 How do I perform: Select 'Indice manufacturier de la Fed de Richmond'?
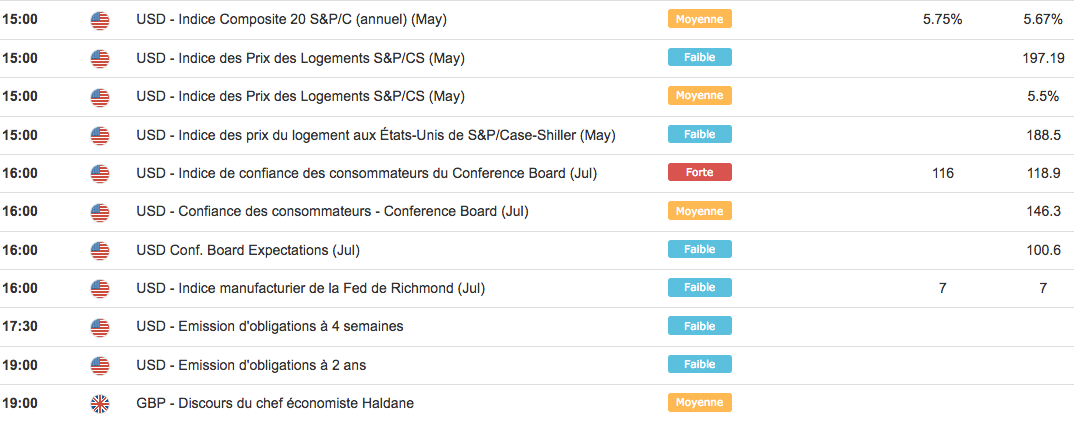[310, 288]
